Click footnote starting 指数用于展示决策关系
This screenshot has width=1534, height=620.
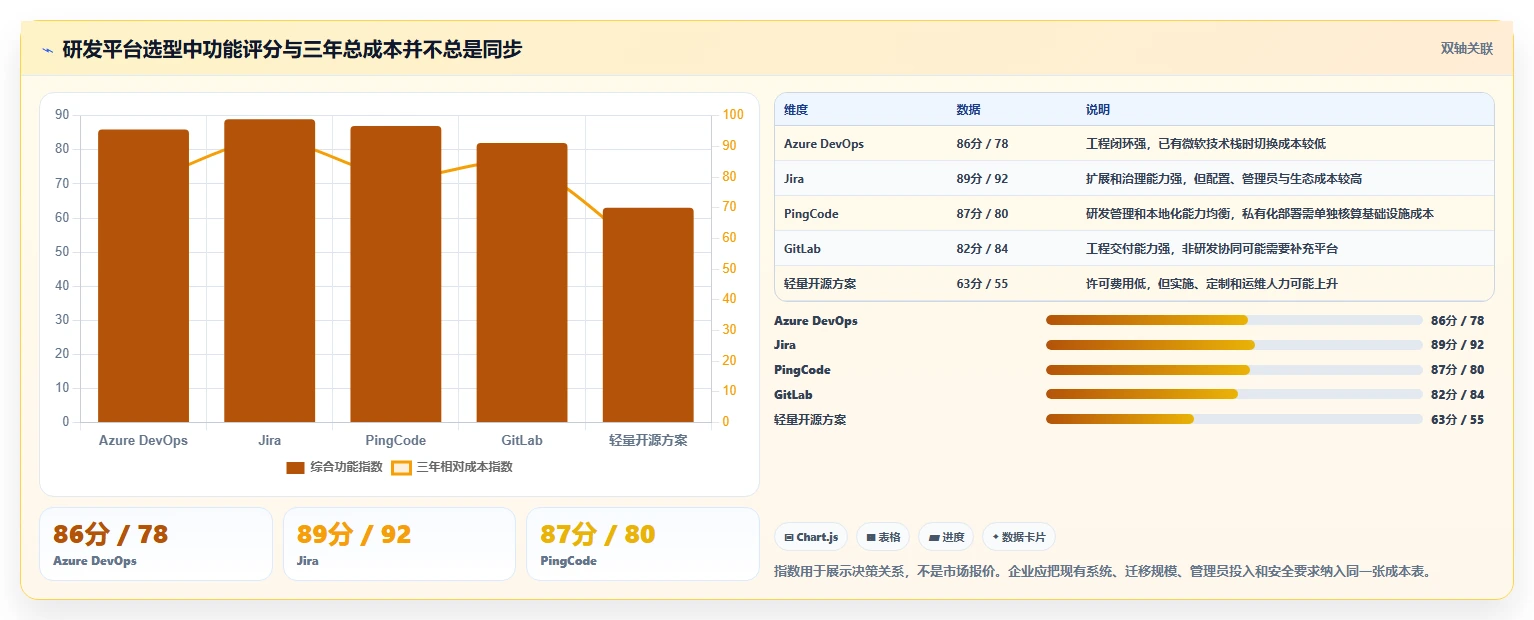1105,572
